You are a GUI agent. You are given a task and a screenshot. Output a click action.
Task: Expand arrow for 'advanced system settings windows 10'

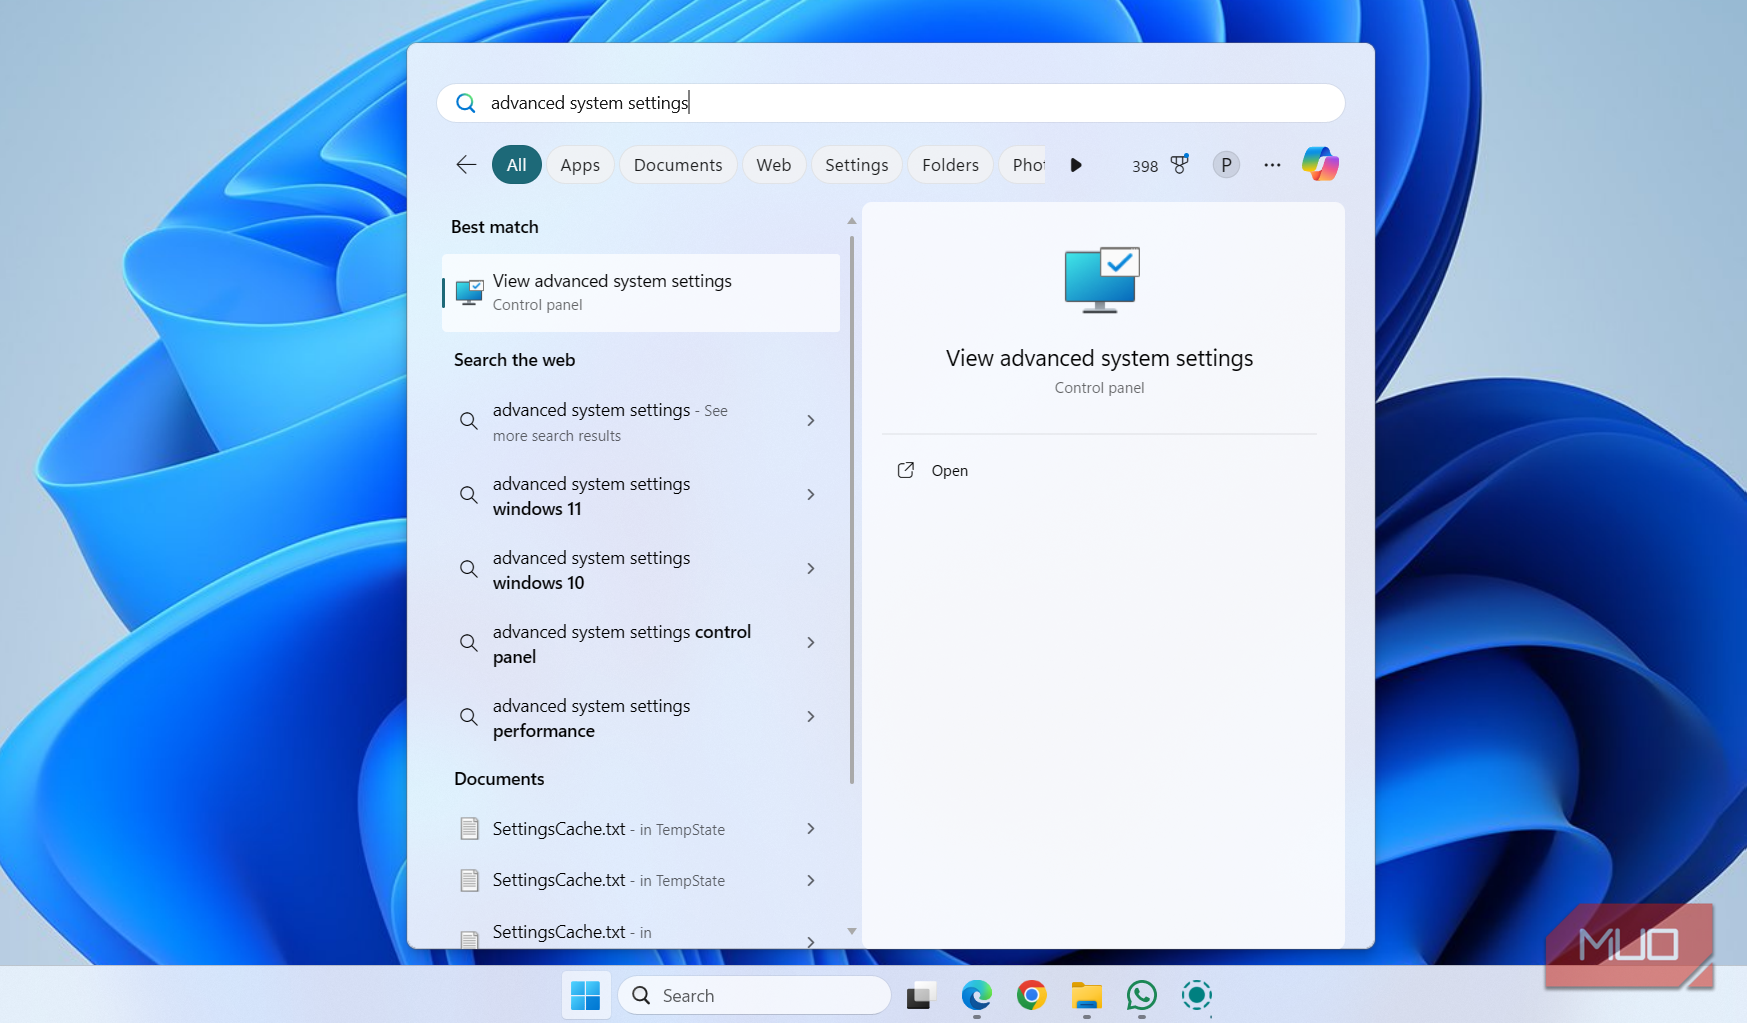click(x=811, y=569)
